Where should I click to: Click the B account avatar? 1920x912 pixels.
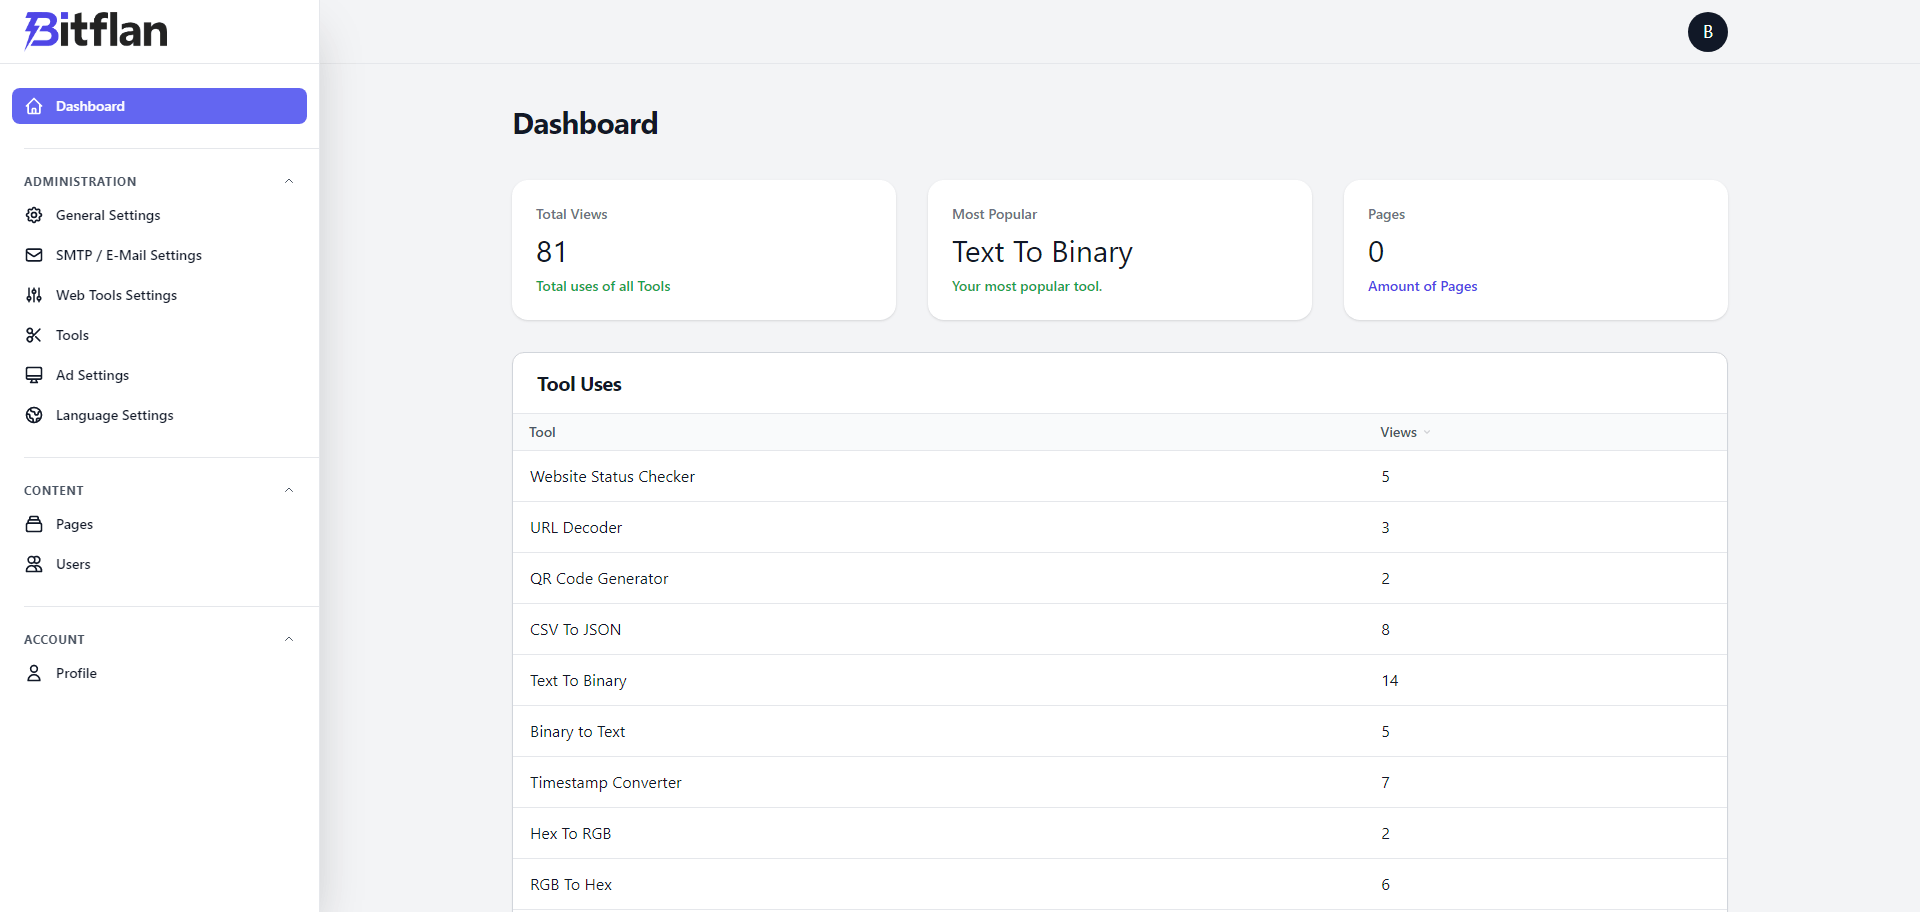1707,31
